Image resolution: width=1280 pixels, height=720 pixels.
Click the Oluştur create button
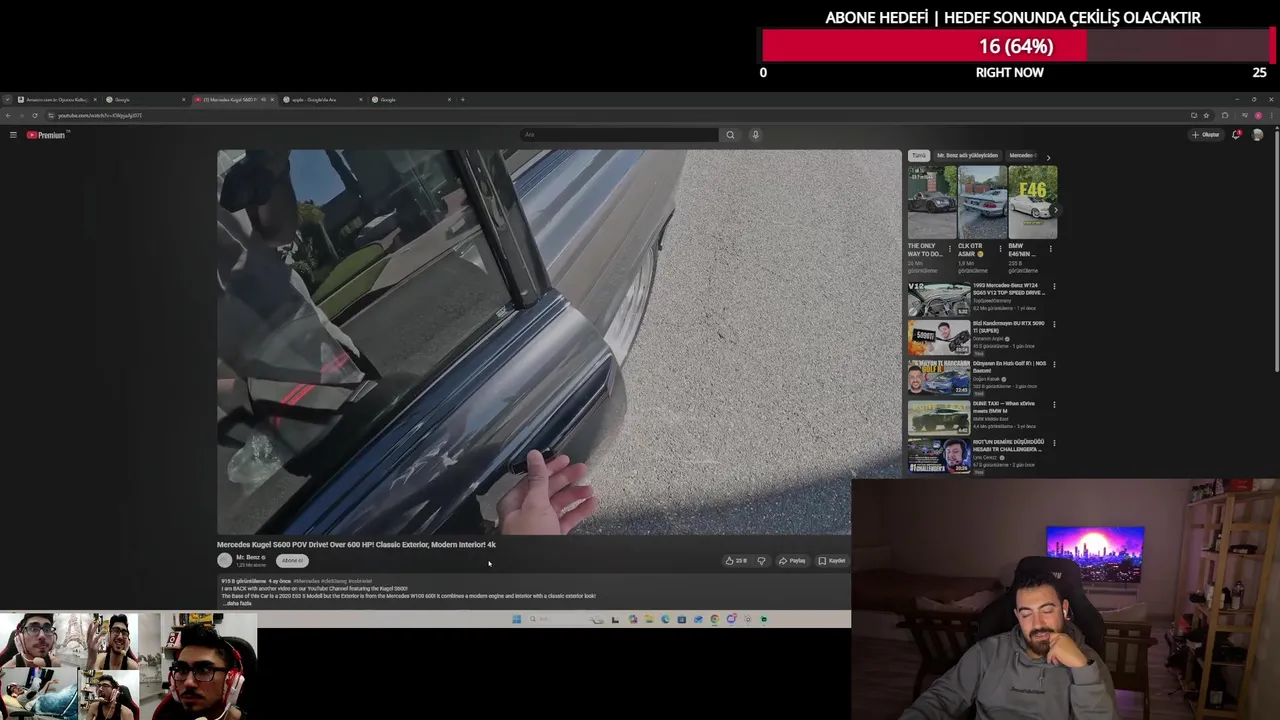(1206, 135)
